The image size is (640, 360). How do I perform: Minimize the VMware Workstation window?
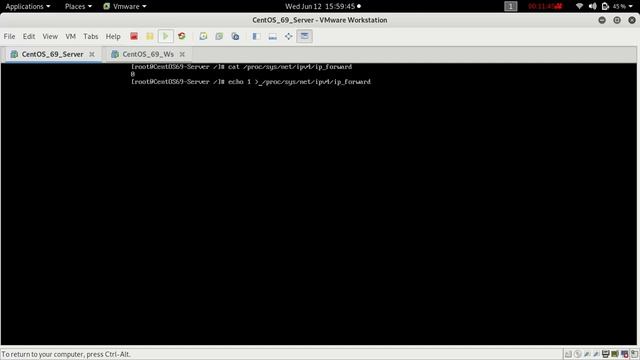[602, 20]
